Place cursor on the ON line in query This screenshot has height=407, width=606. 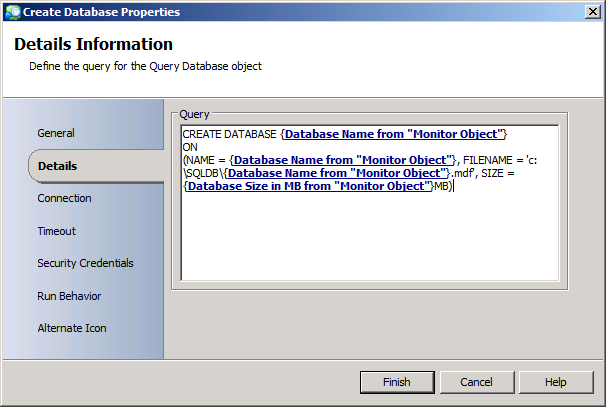coord(192,146)
